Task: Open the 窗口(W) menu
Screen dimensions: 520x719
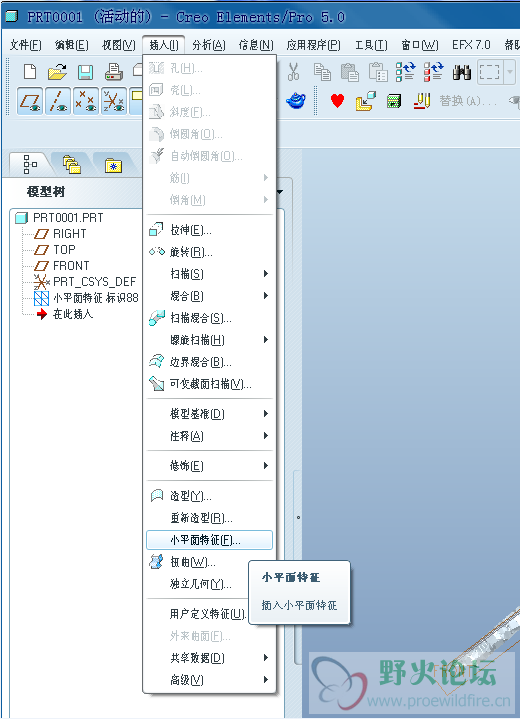Action: (x=420, y=45)
